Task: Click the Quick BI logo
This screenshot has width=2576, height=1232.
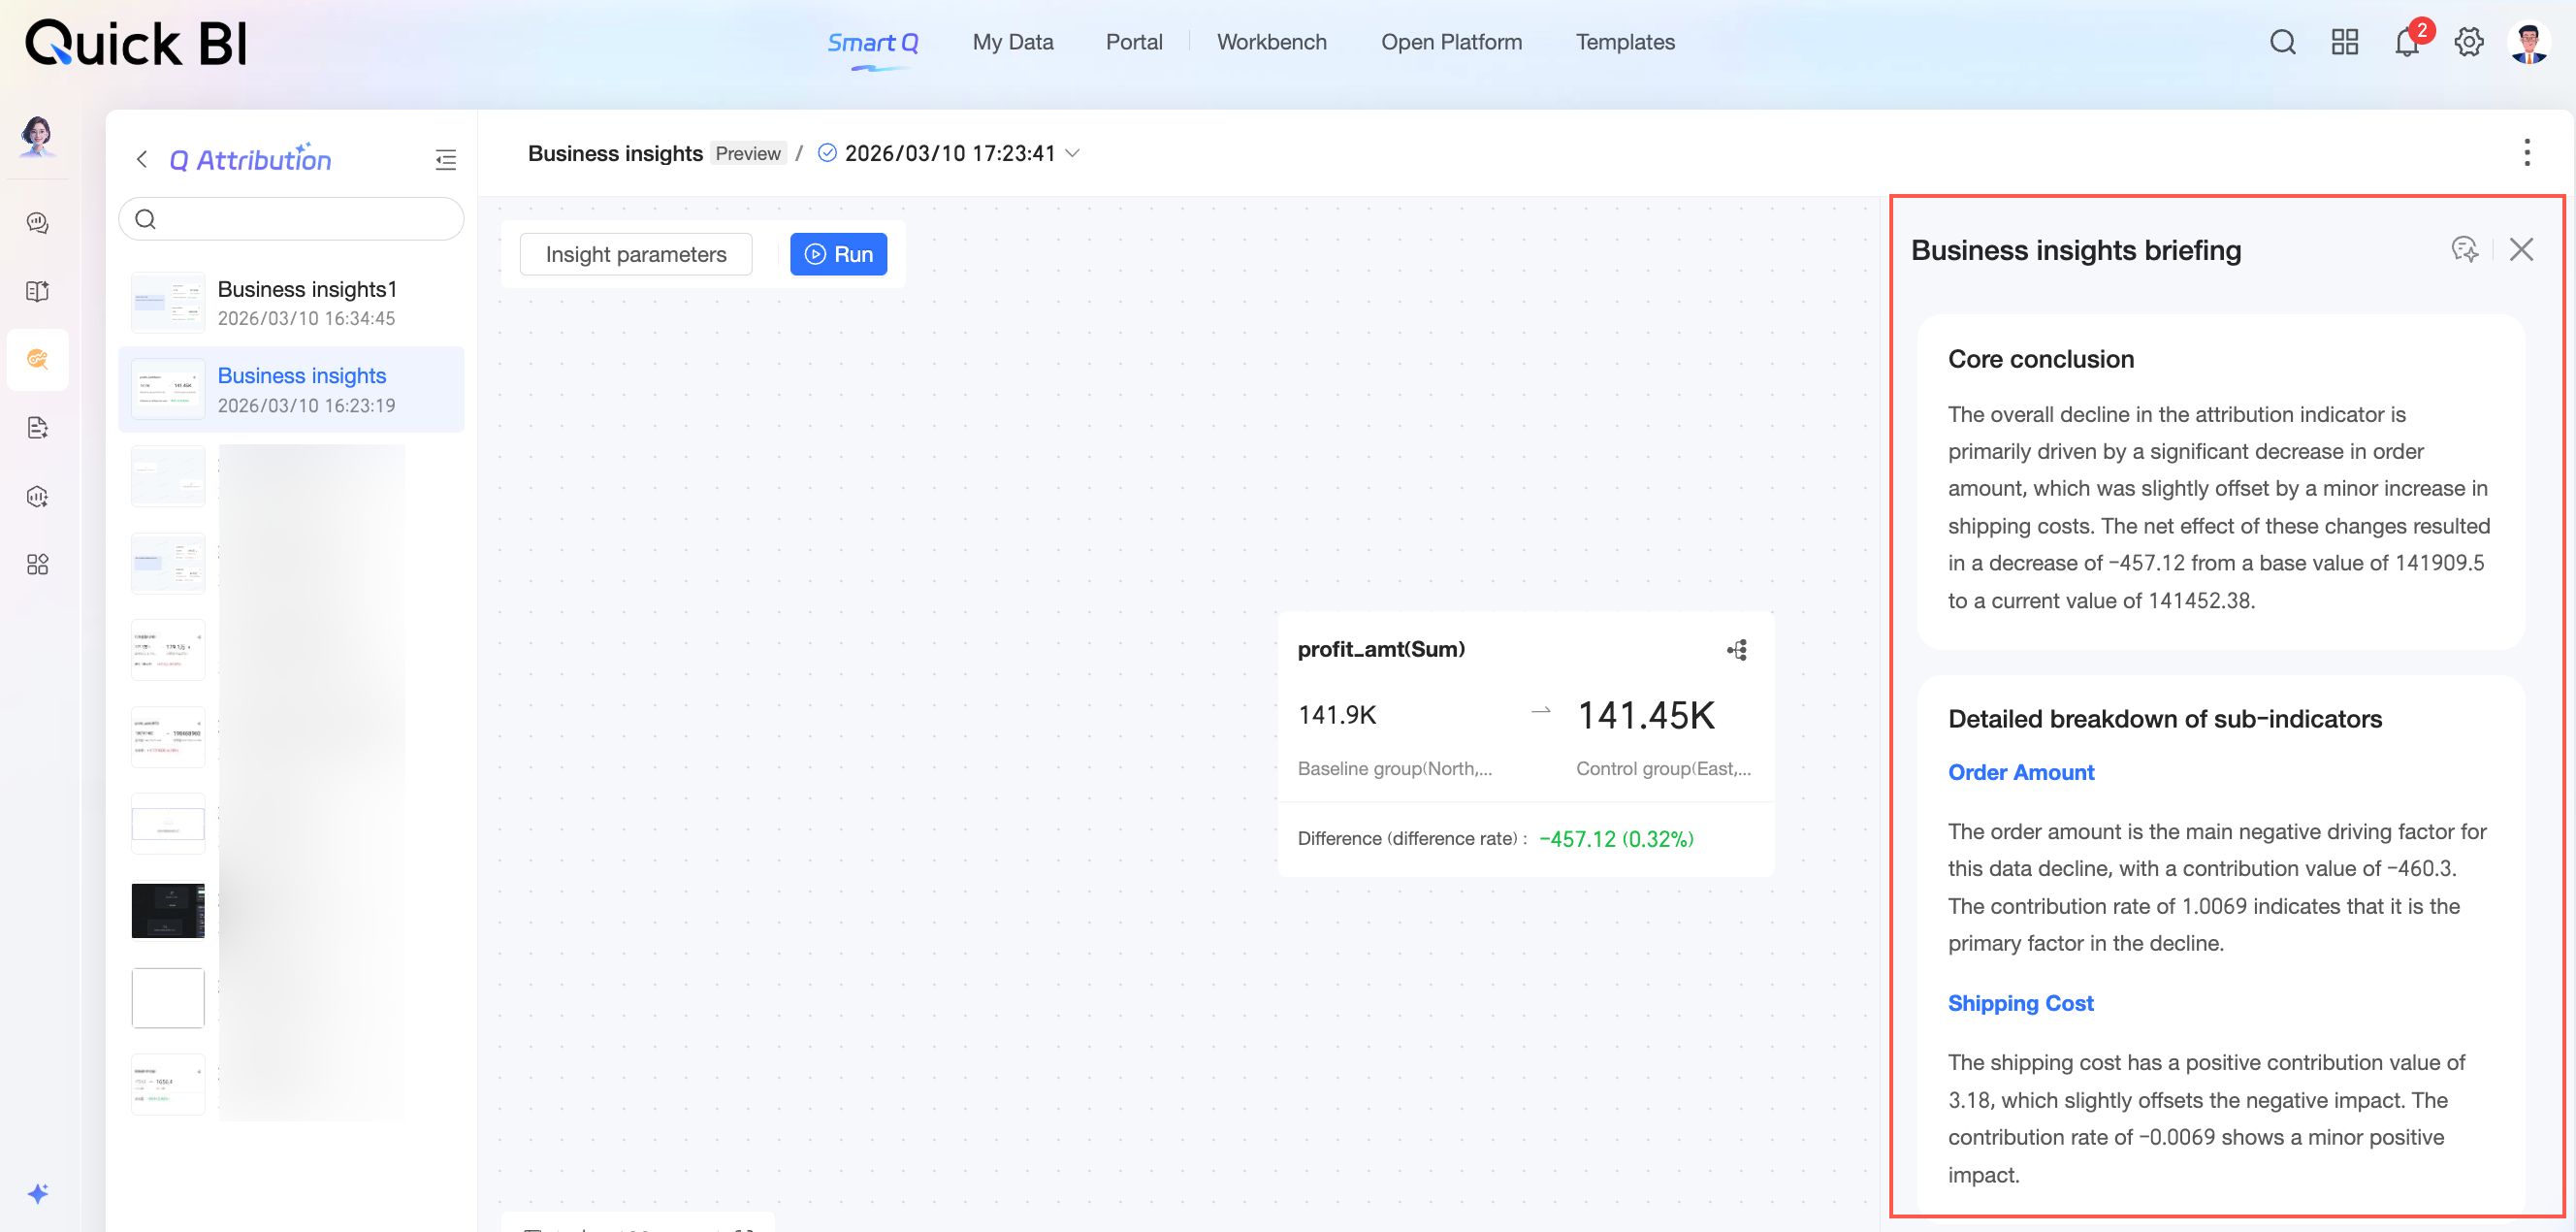Action: (136, 42)
